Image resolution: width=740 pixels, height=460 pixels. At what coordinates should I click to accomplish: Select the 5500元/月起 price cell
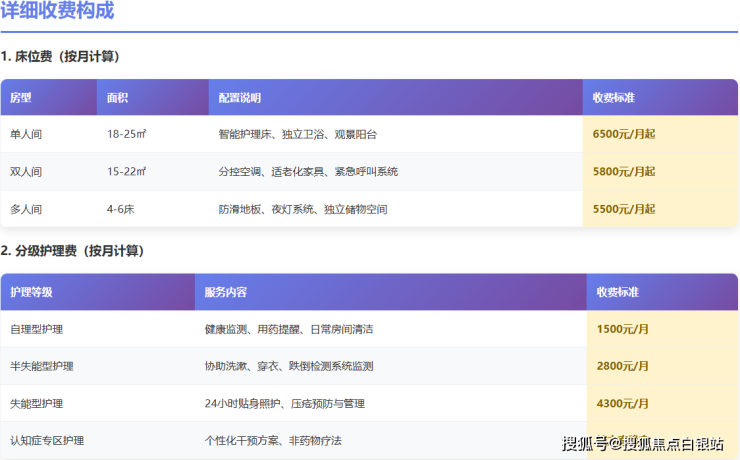tap(624, 210)
